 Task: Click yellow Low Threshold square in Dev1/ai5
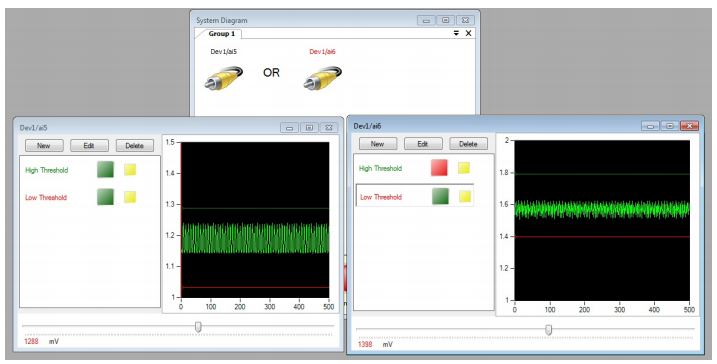tap(130, 197)
